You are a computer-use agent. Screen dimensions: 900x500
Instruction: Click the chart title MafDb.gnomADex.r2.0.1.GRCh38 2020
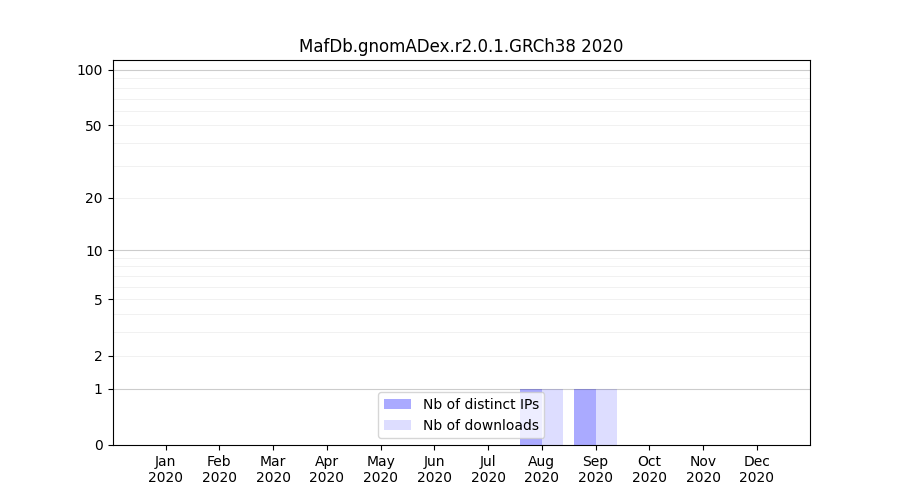pos(461,46)
